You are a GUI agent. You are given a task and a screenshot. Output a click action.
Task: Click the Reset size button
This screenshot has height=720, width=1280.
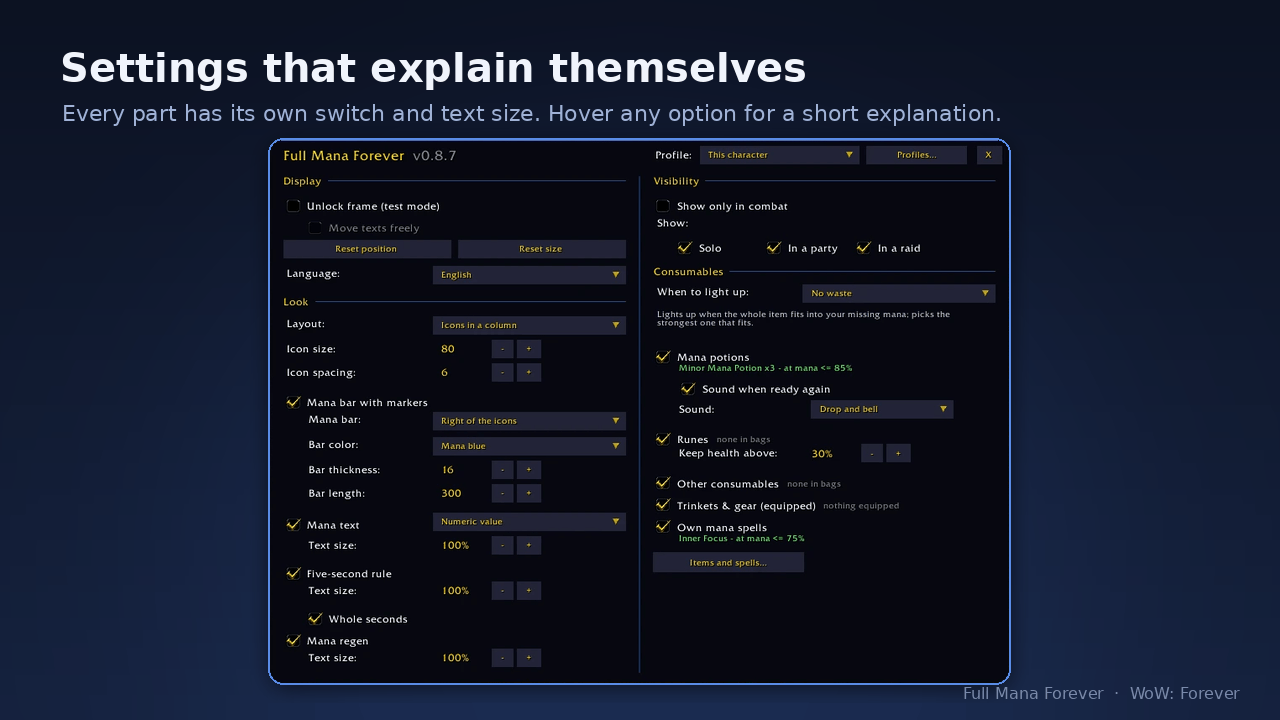click(542, 249)
